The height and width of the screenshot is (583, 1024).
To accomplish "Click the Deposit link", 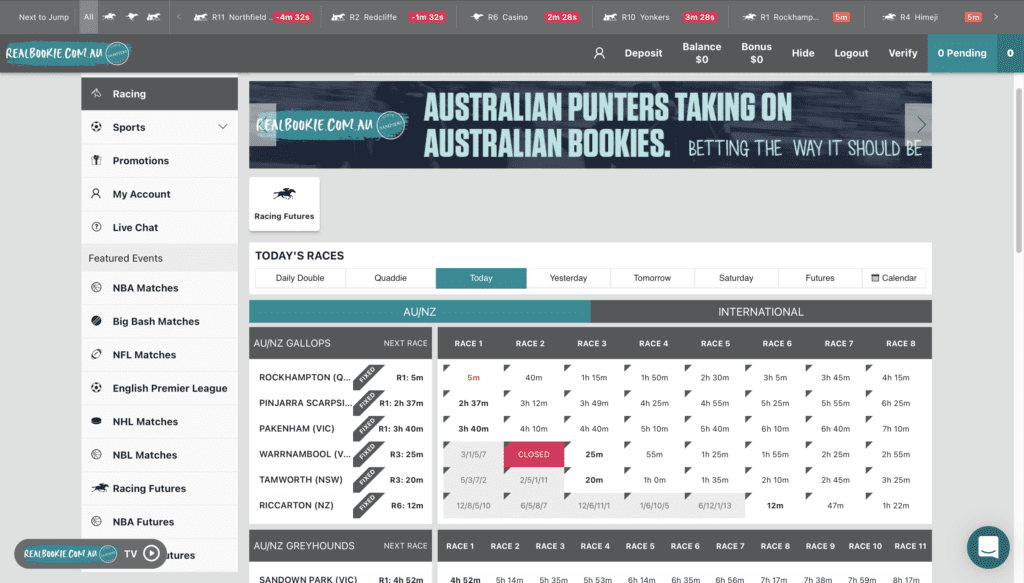I will (643, 53).
